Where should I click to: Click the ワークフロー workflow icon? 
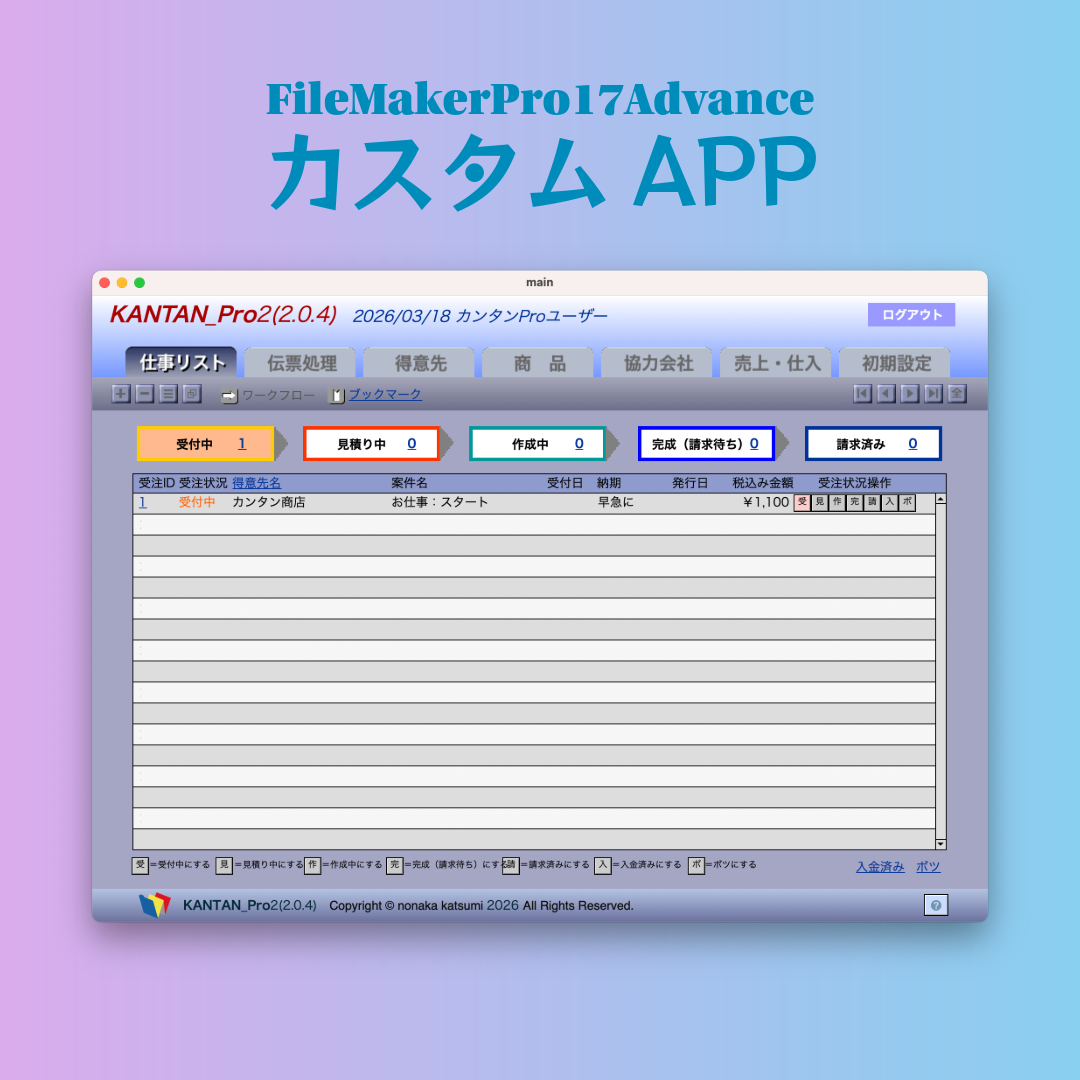[229, 396]
